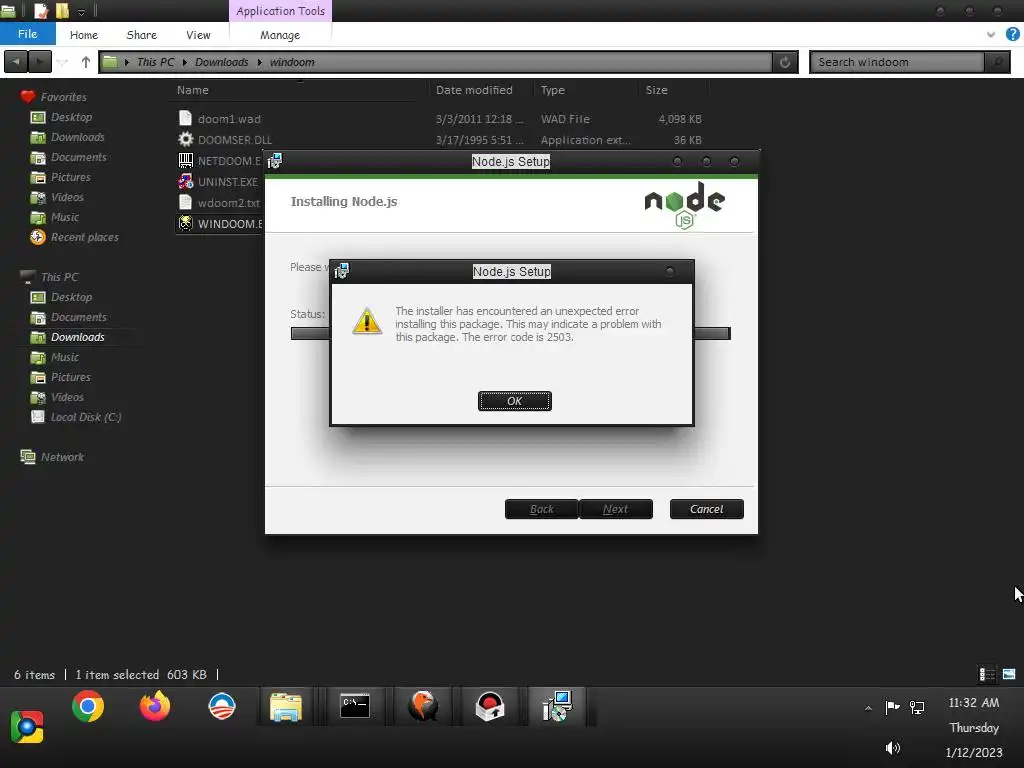The width and height of the screenshot is (1024, 768).
Task: Switch to large icons view in status bar
Action: 1009,674
